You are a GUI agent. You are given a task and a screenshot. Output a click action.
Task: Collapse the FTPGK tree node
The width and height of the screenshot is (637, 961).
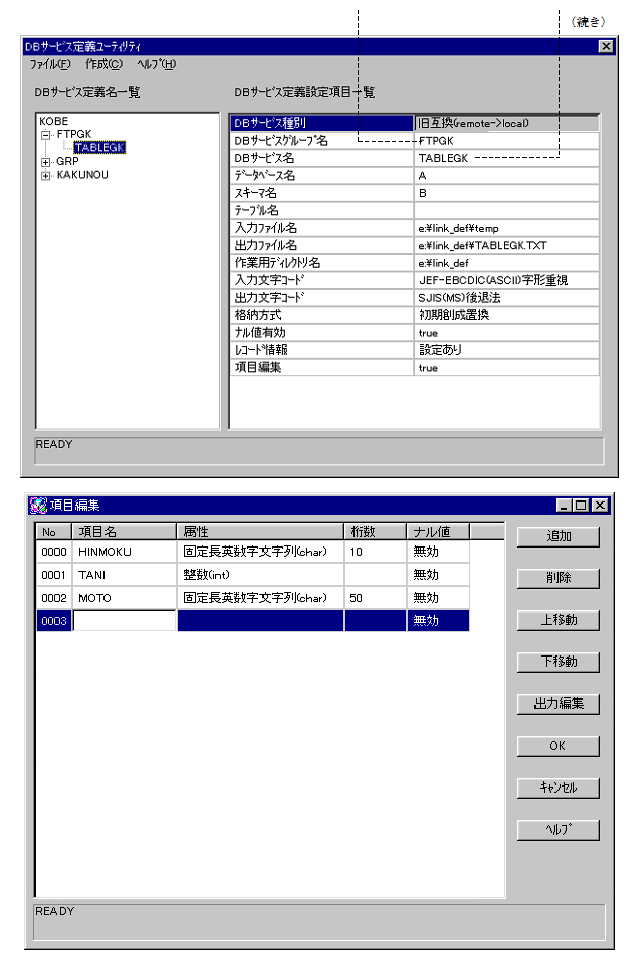pyautogui.click(x=45, y=135)
